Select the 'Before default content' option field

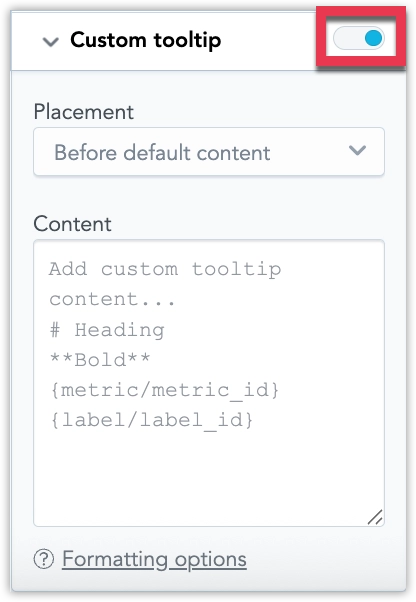[x=209, y=152]
